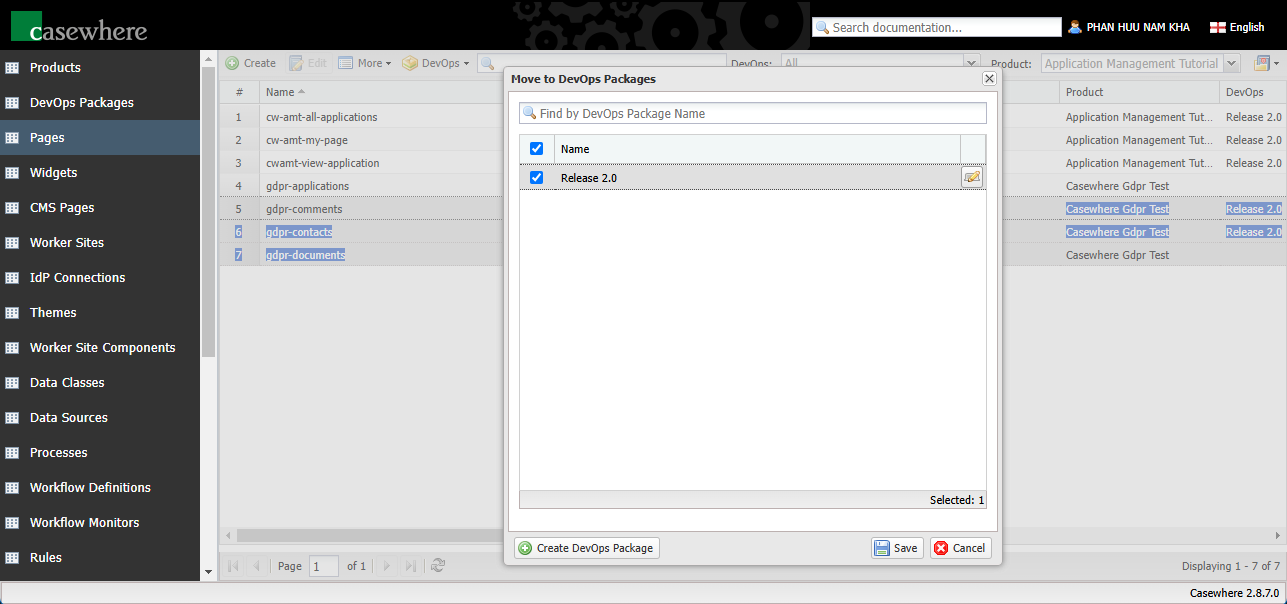
Task: Click Release 2.0 name in dialog
Action: (x=589, y=178)
